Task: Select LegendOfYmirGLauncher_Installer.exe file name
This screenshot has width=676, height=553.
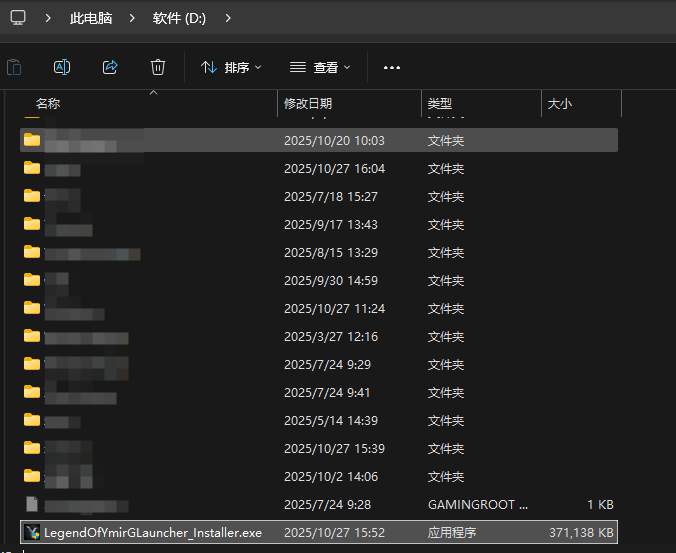Action: click(x=152, y=532)
